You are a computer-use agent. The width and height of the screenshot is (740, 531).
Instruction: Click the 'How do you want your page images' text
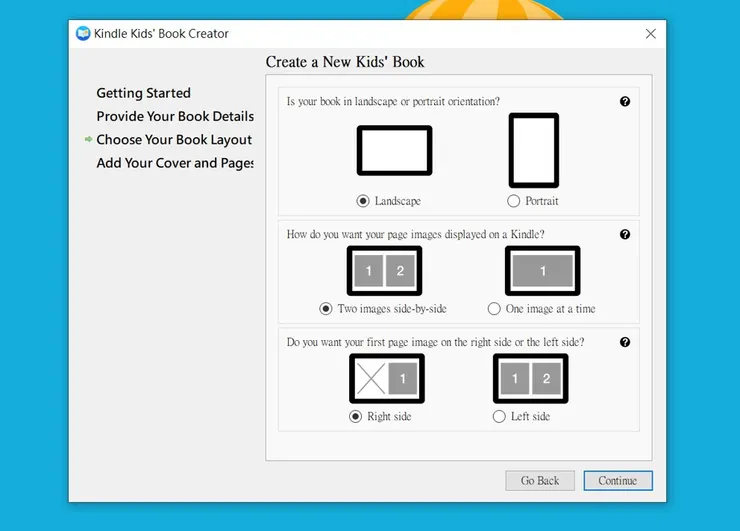click(x=415, y=235)
